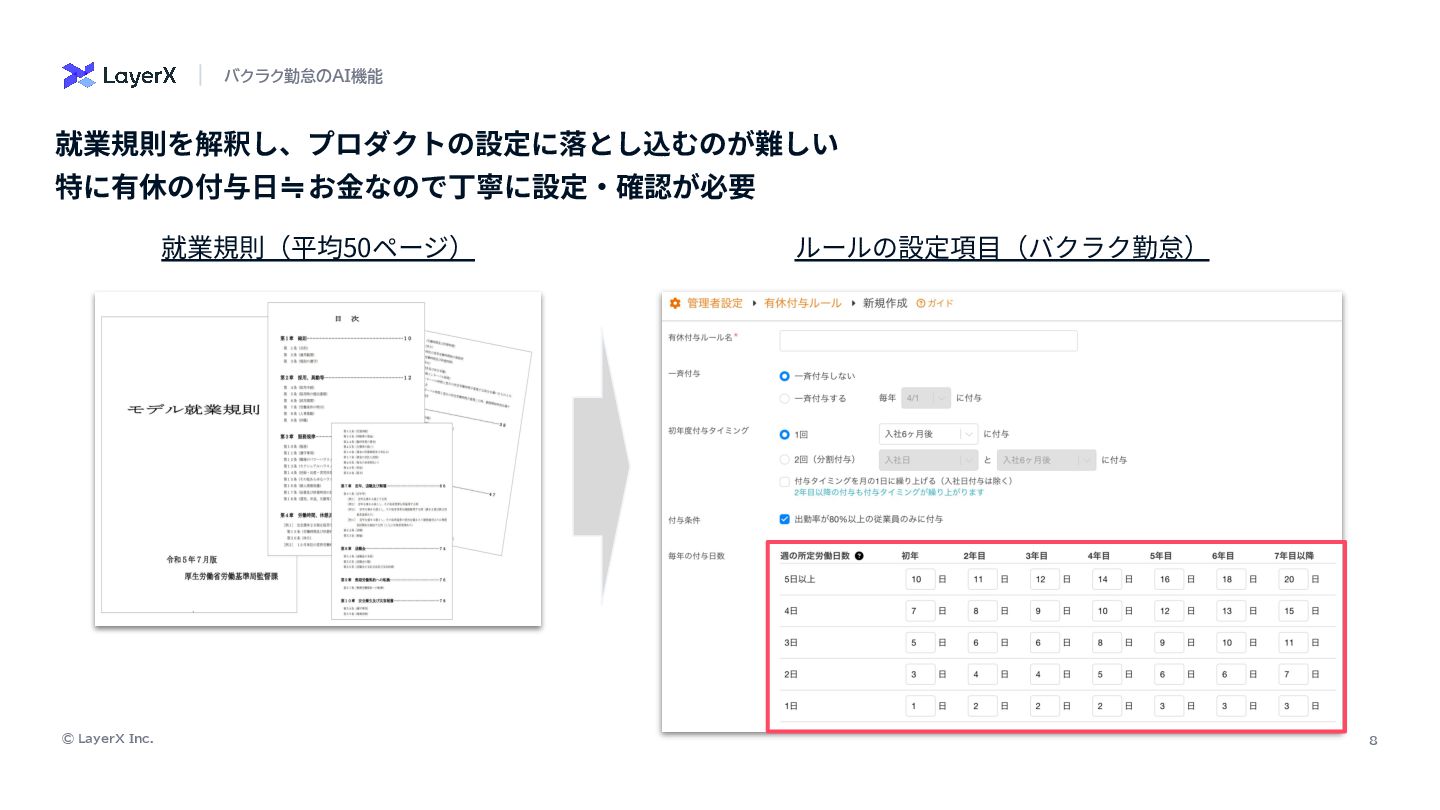Edit 1日 row 2年目 days field

click(982, 706)
